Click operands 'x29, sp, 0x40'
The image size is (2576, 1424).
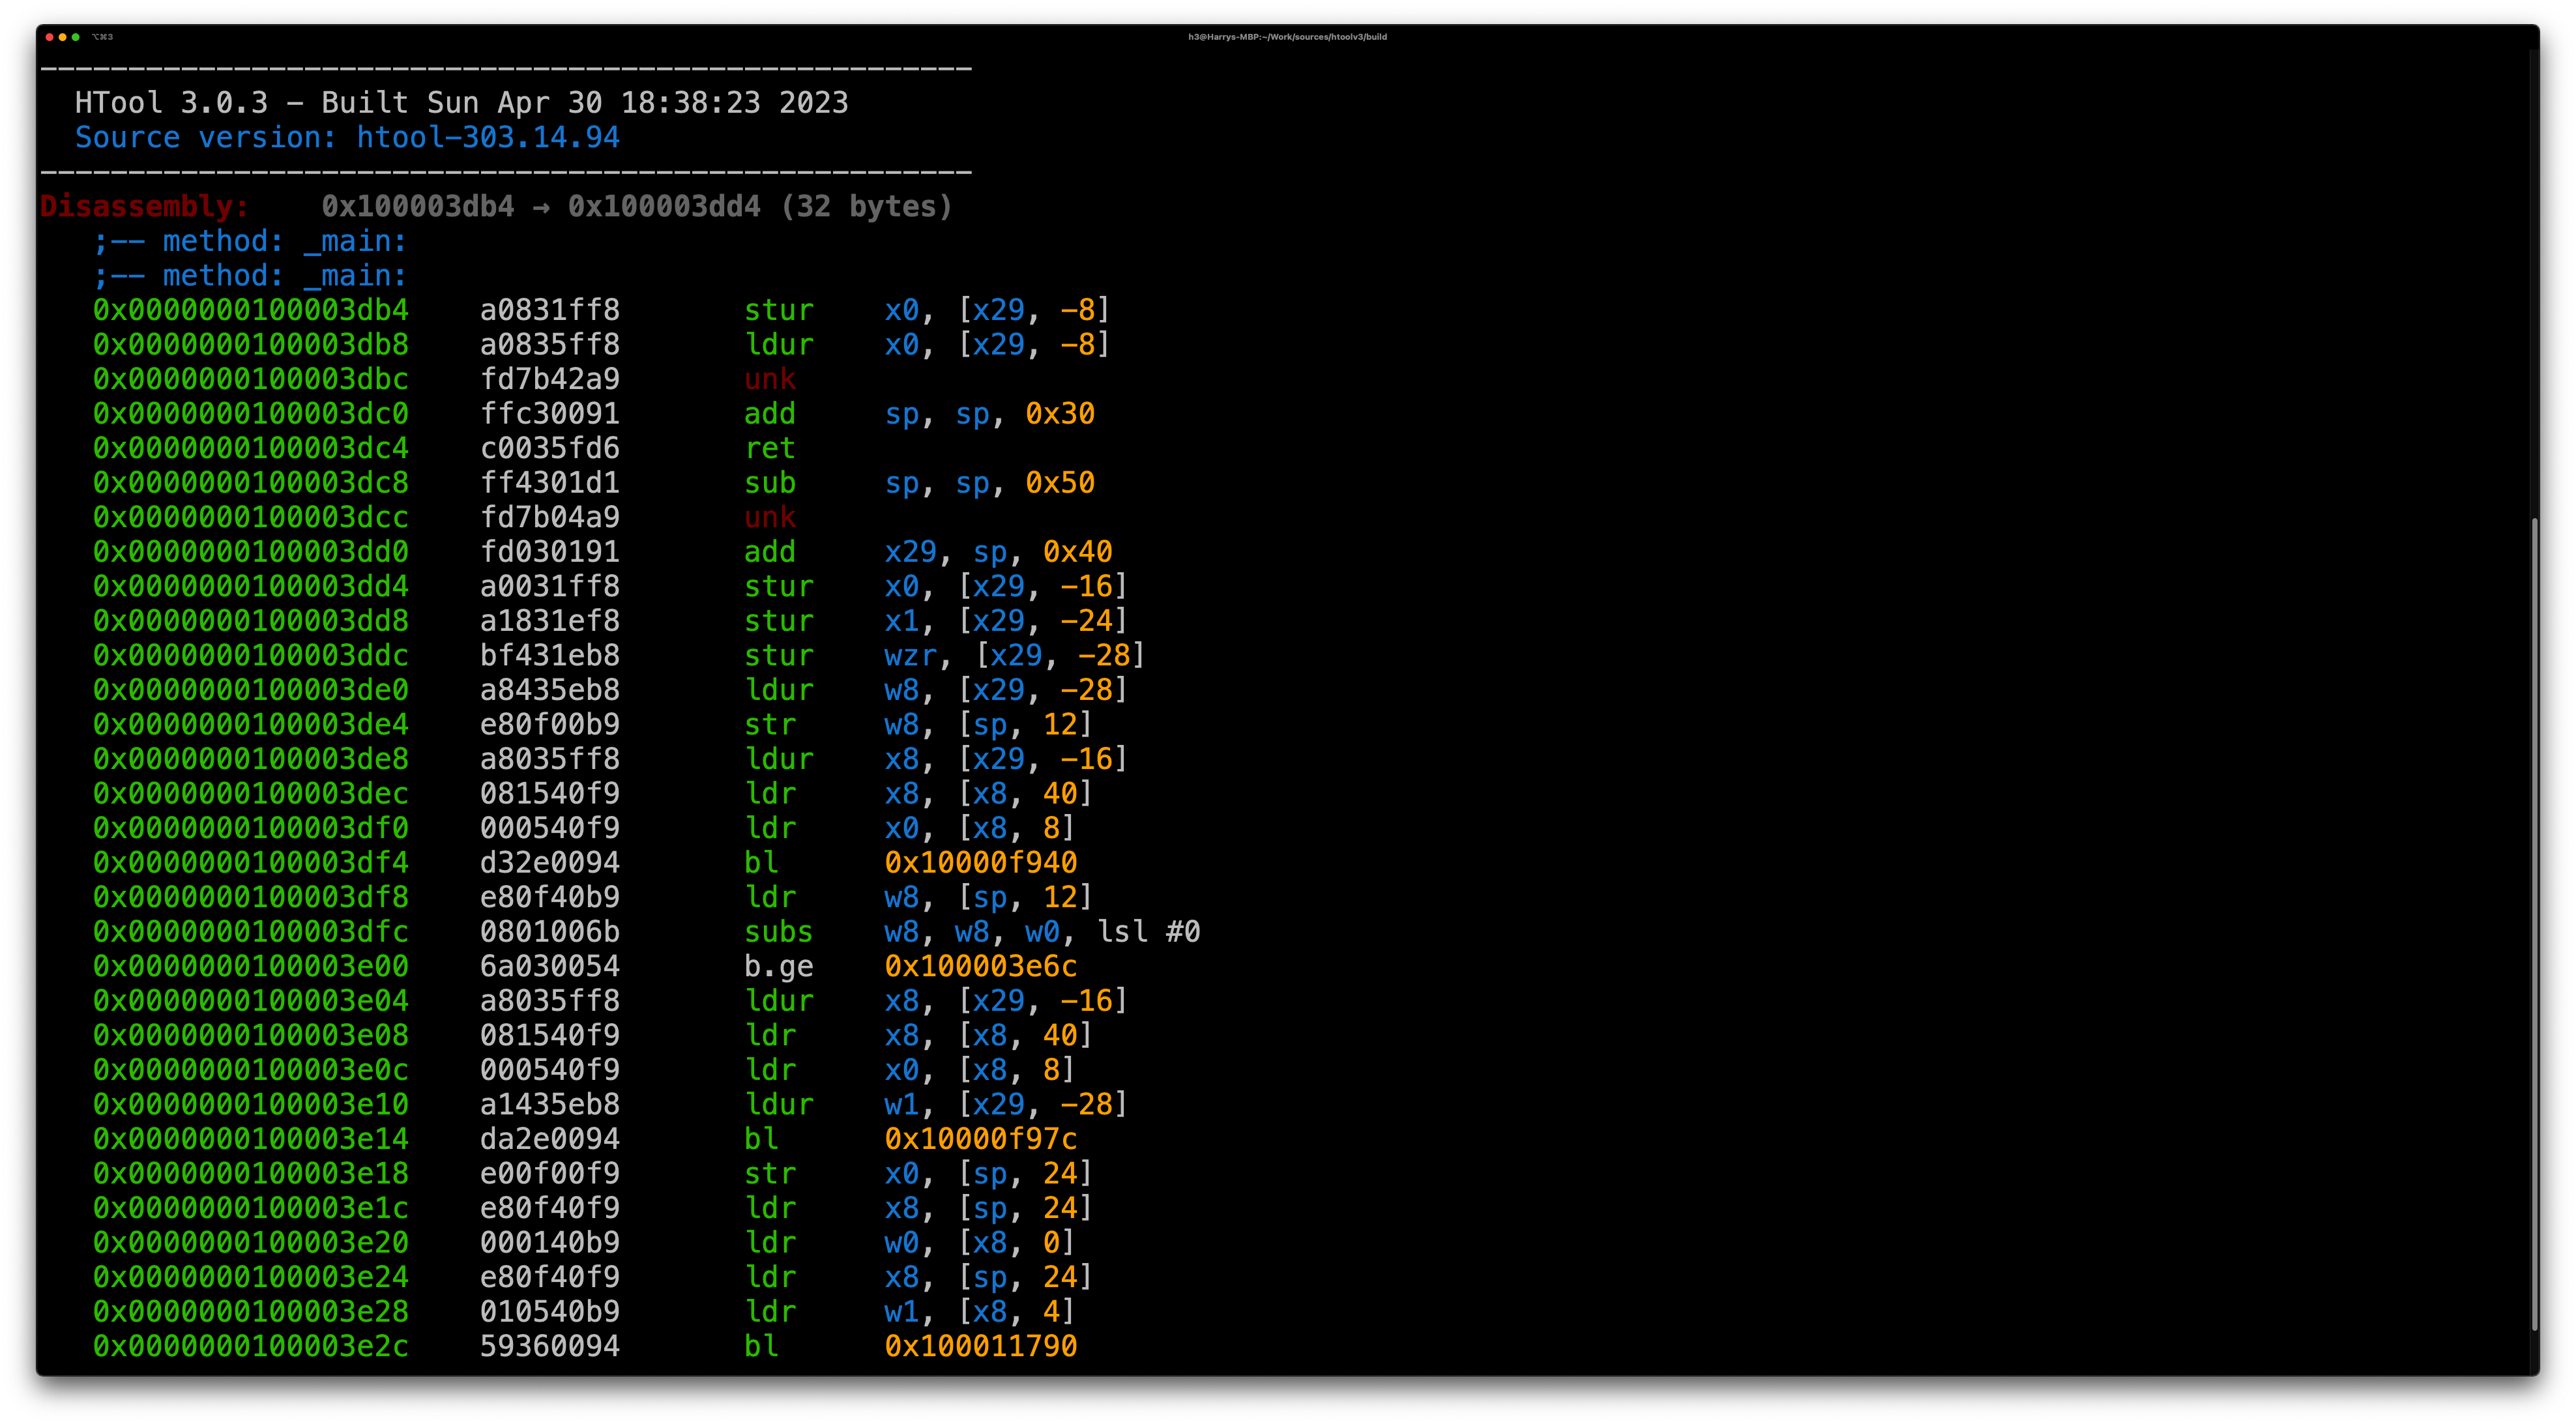coord(998,552)
